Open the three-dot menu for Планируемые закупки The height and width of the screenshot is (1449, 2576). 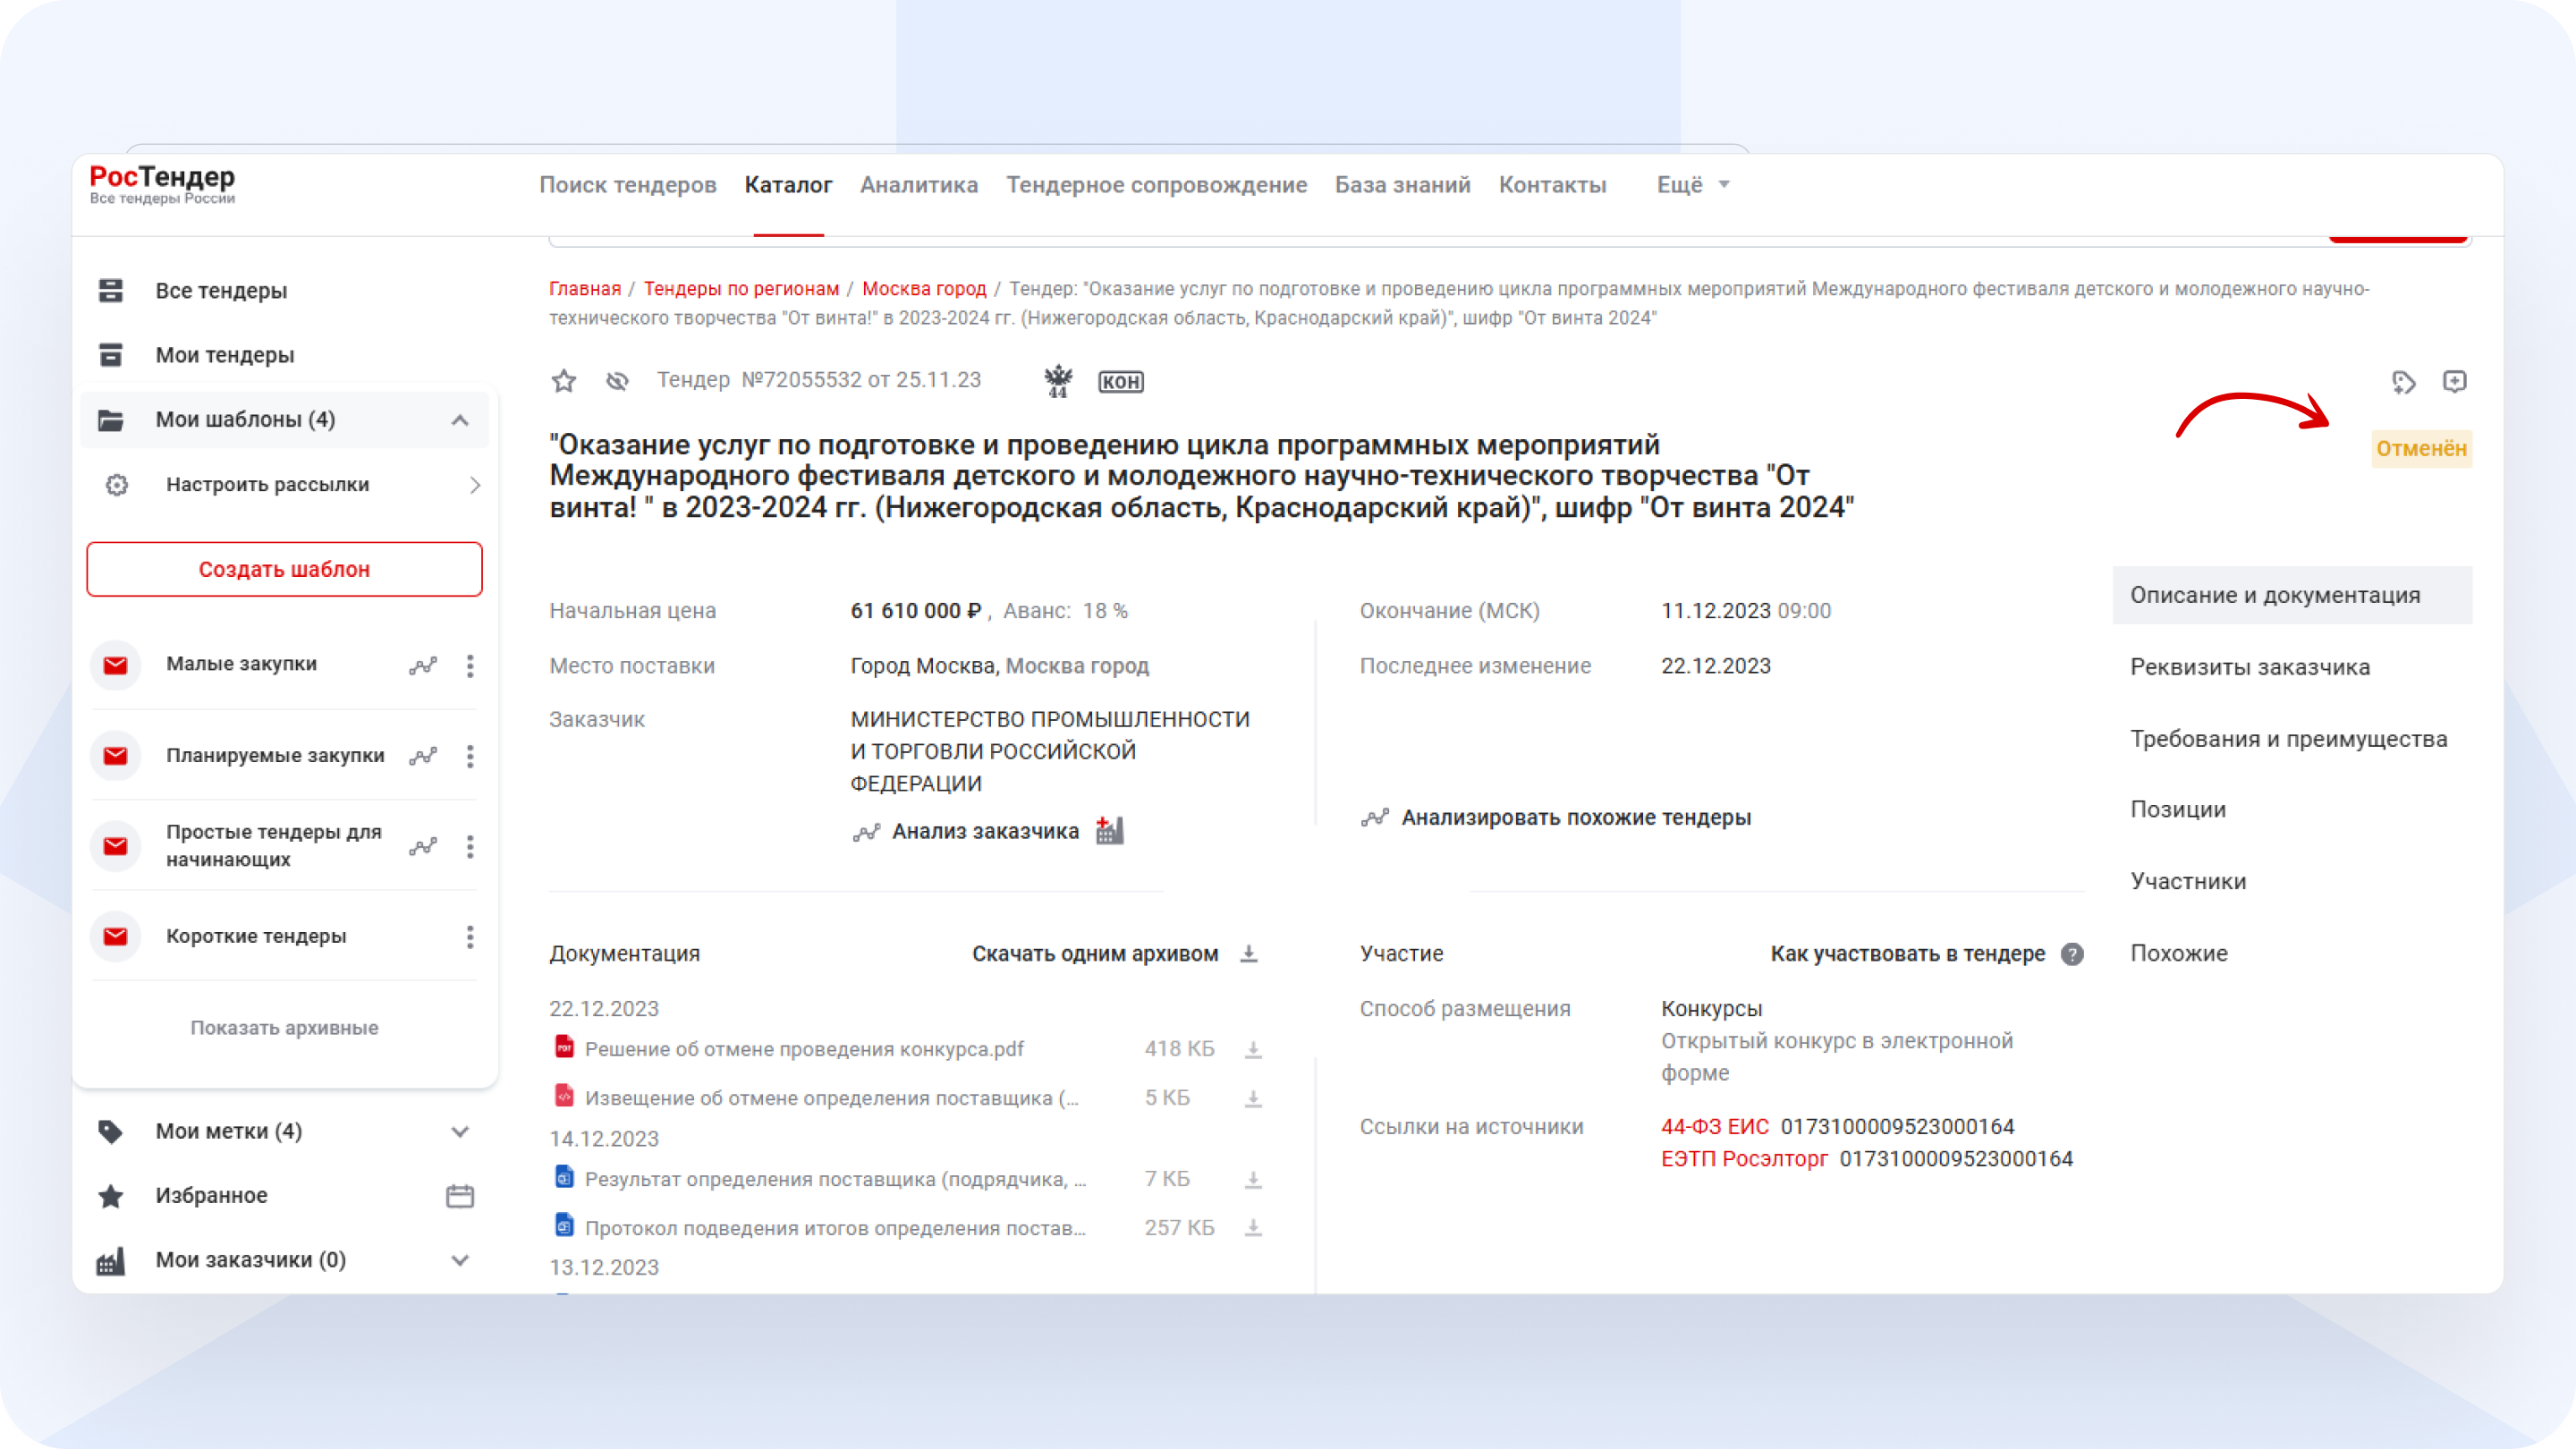(469, 757)
